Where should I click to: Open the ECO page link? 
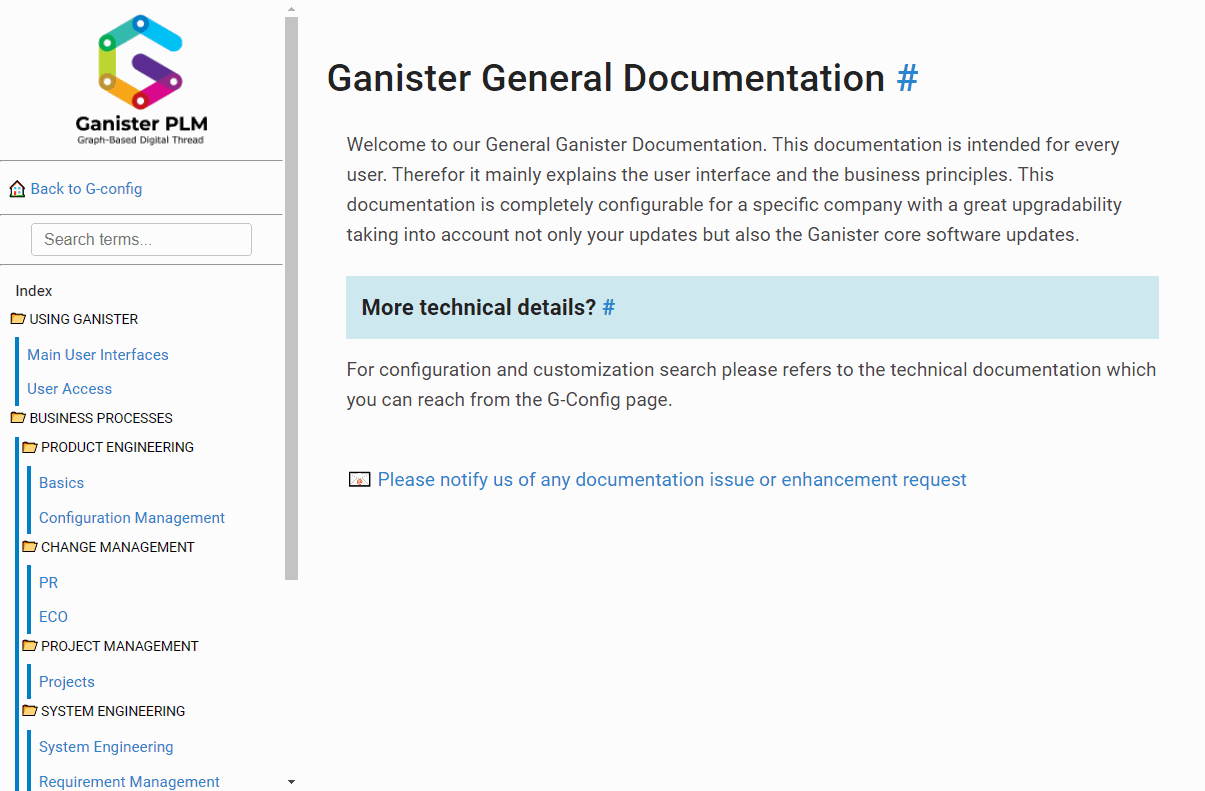click(x=54, y=617)
